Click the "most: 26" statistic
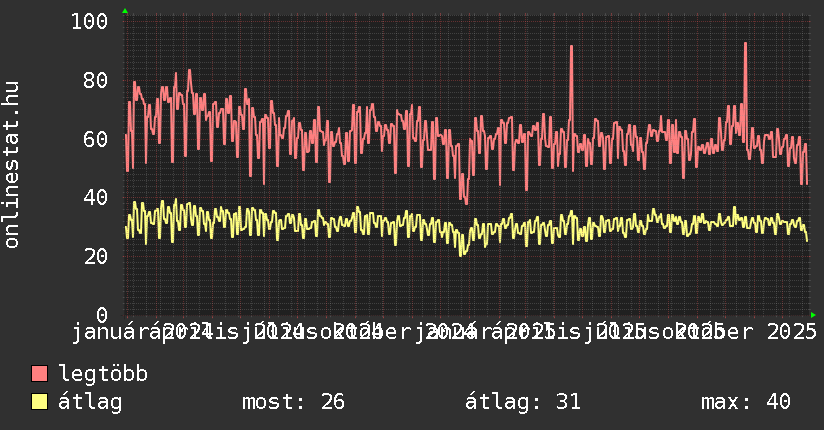This screenshot has height=430, width=824. coord(293,402)
